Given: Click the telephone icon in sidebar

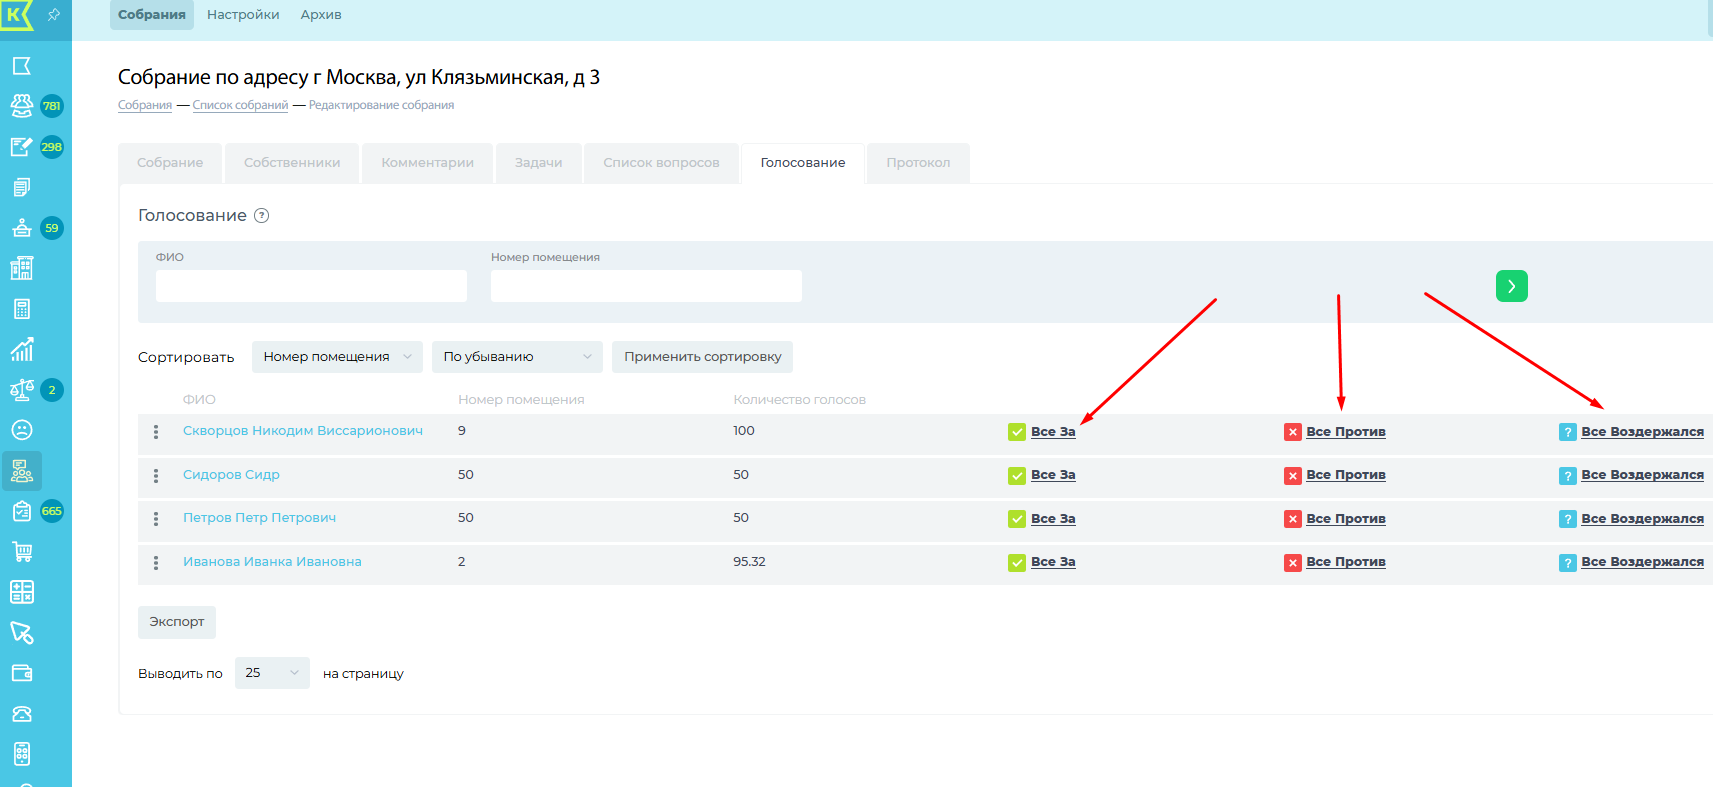Looking at the screenshot, I should tap(22, 714).
